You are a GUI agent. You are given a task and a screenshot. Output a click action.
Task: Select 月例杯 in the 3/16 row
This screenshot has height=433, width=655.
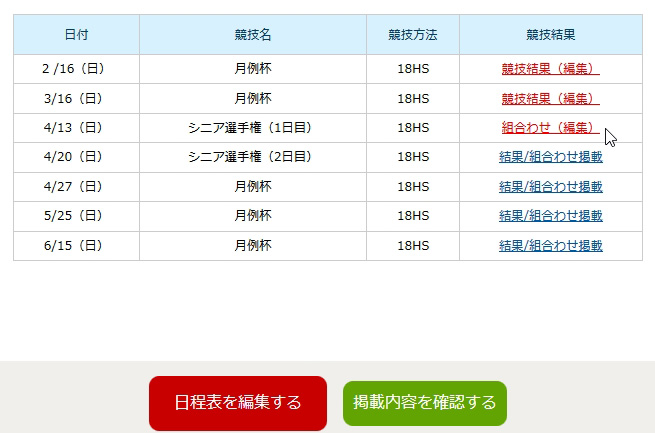click(253, 99)
